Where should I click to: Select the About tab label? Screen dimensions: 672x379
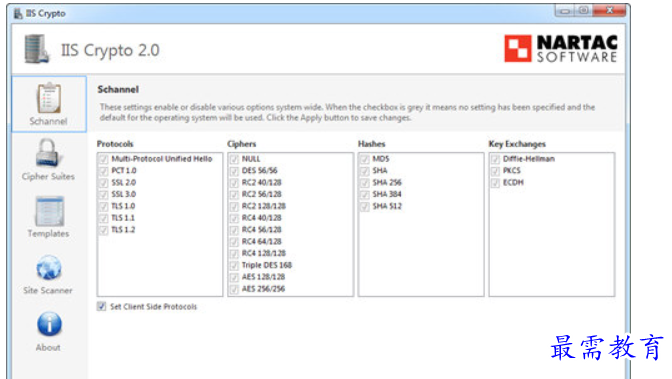click(48, 348)
